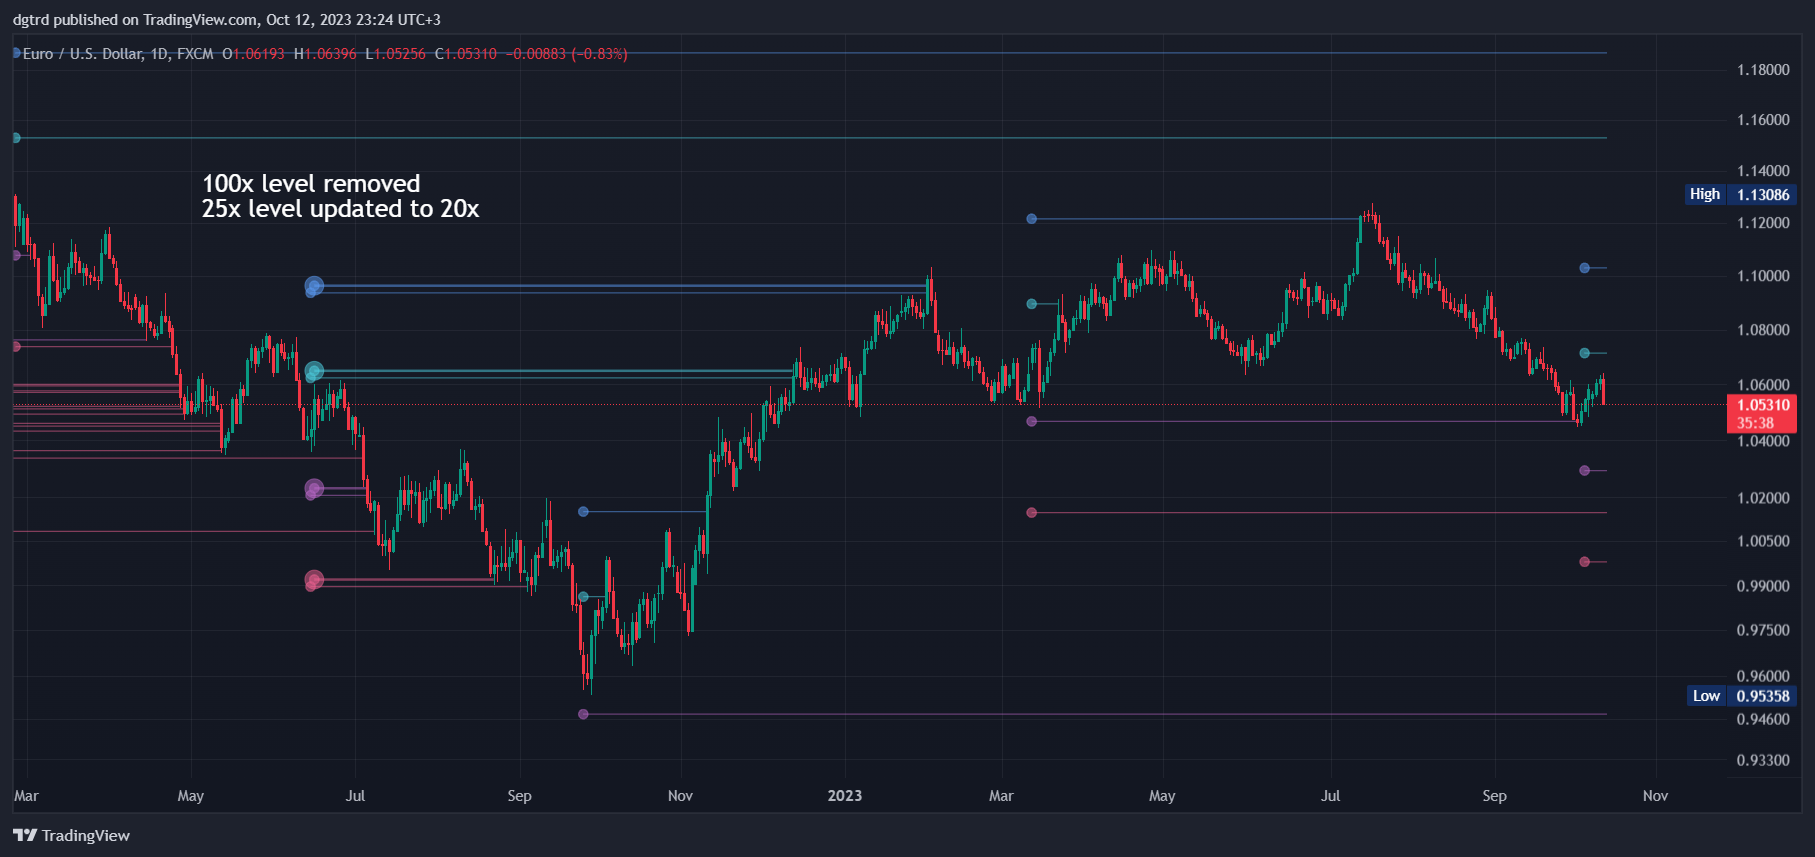This screenshot has height=857, width=1815.
Task: Click the teal dot starting the 1.16 level line
Action: [16, 138]
